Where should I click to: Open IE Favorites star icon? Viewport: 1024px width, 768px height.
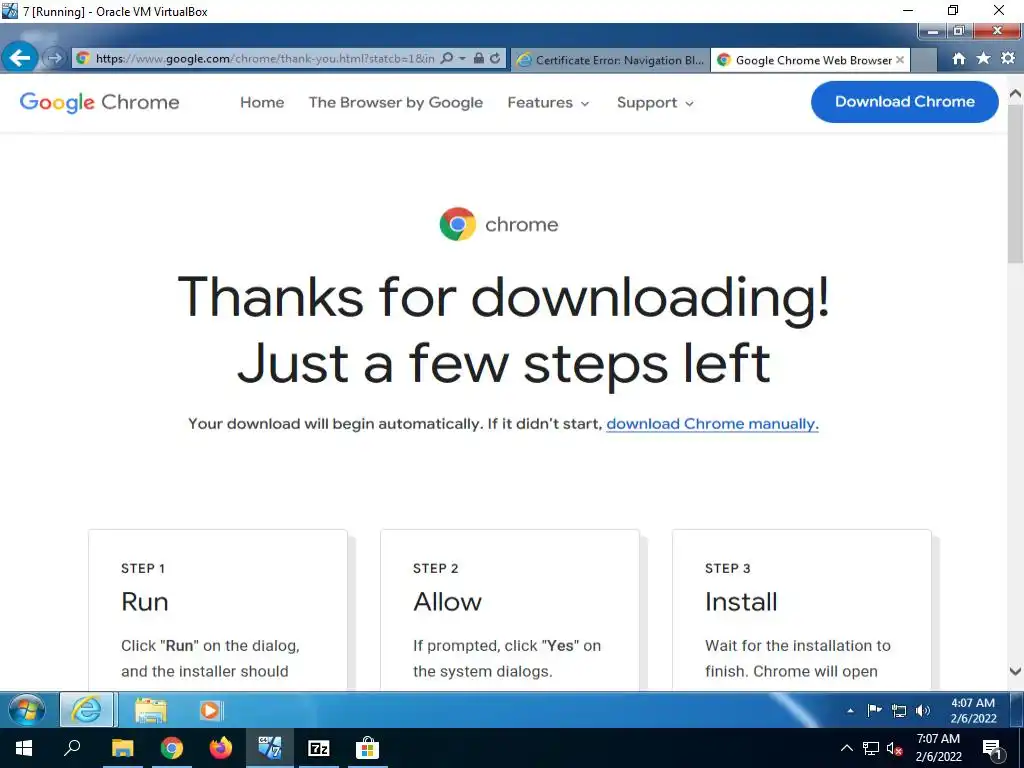pyautogui.click(x=983, y=58)
